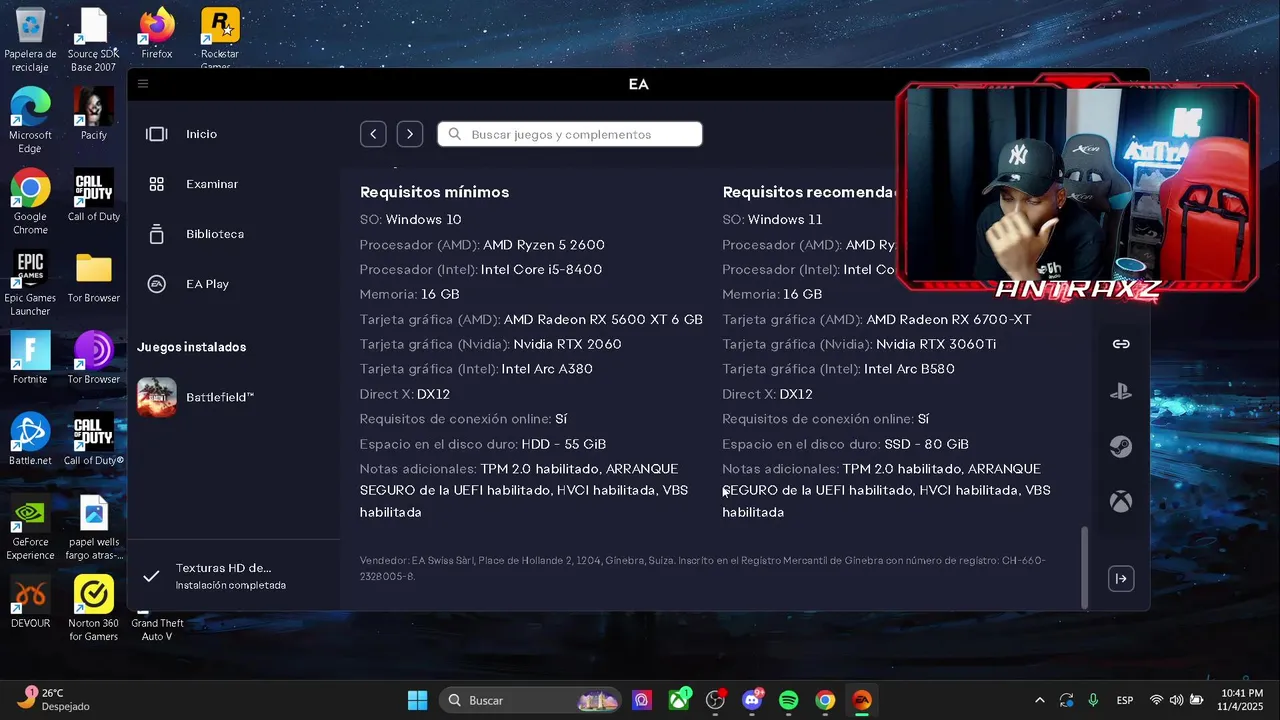Click the microphone tray icon
The image size is (1280, 720).
1093,700
